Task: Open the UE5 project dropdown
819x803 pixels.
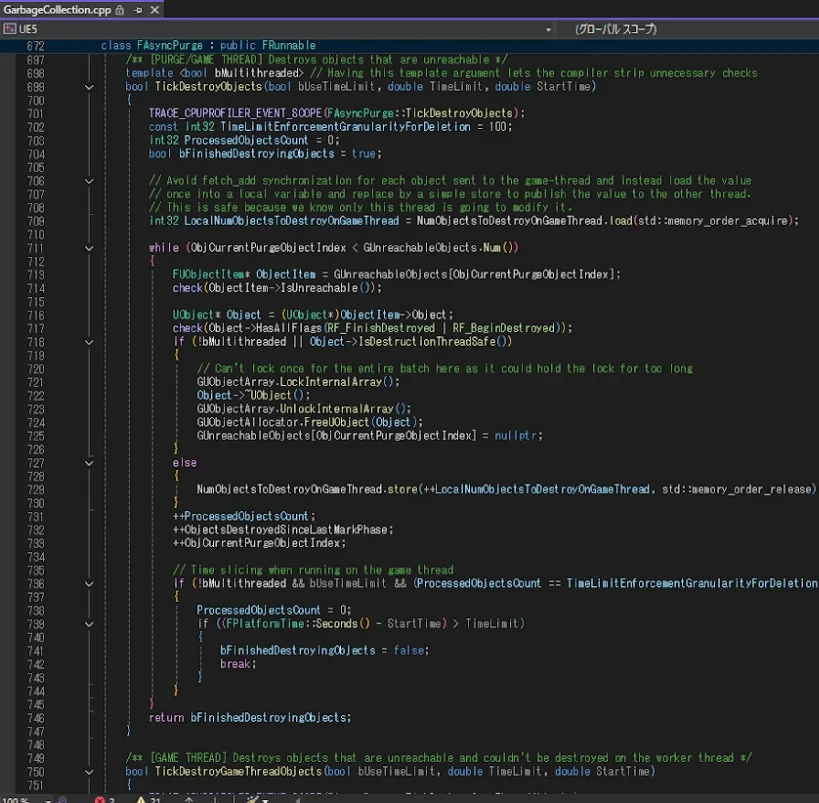Action: [x=547, y=30]
